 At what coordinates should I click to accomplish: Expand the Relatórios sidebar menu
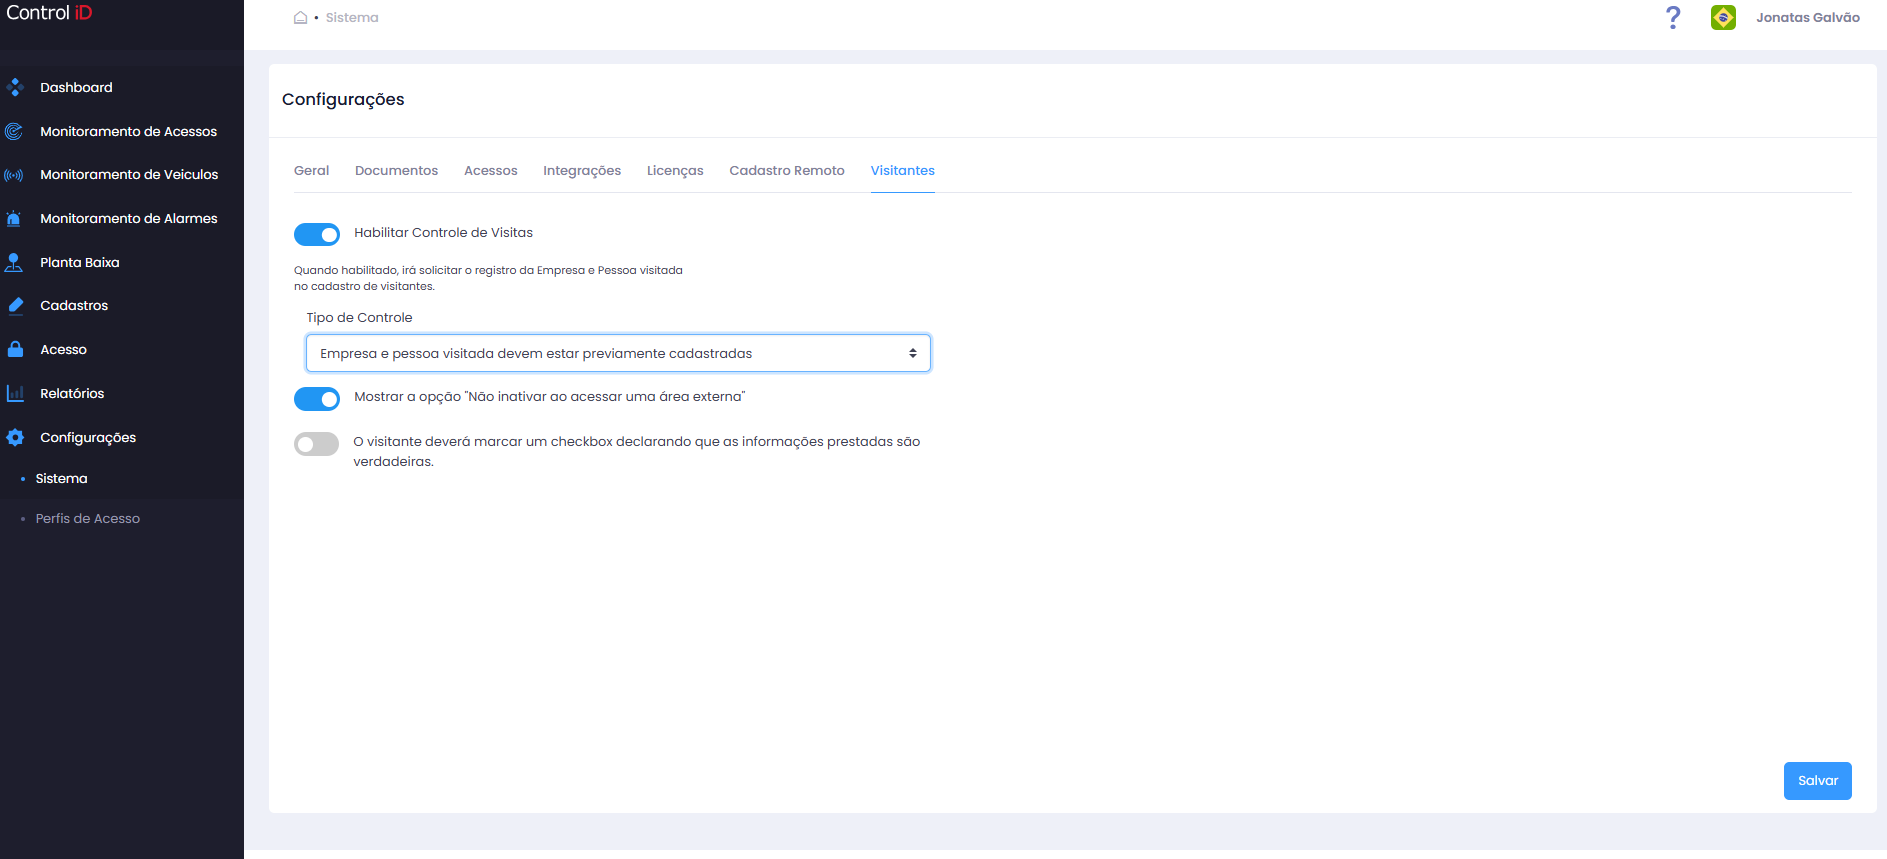point(72,394)
